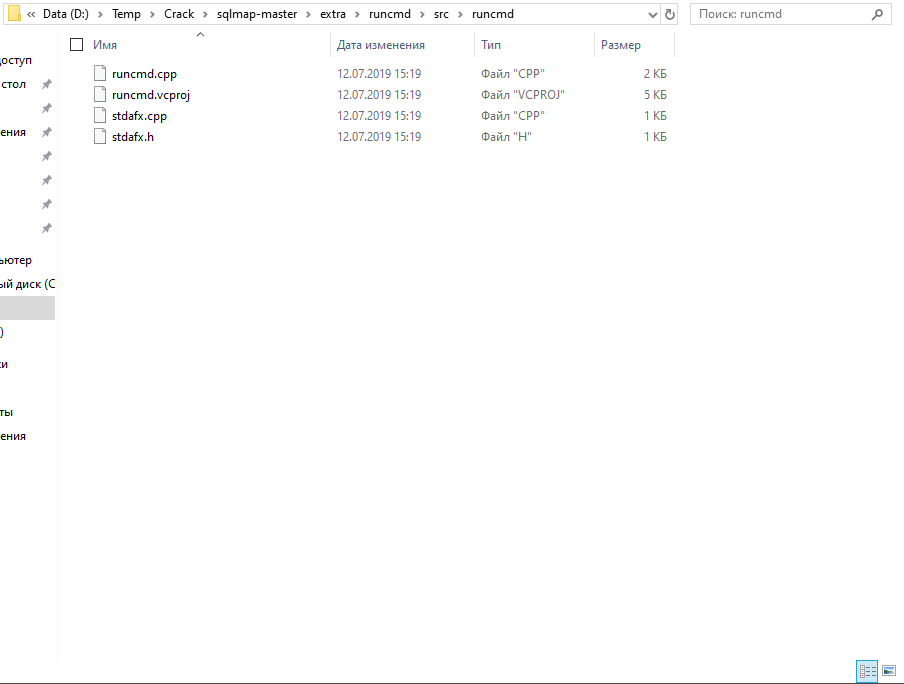
Task: Refresh the current folder view
Action: 669,14
